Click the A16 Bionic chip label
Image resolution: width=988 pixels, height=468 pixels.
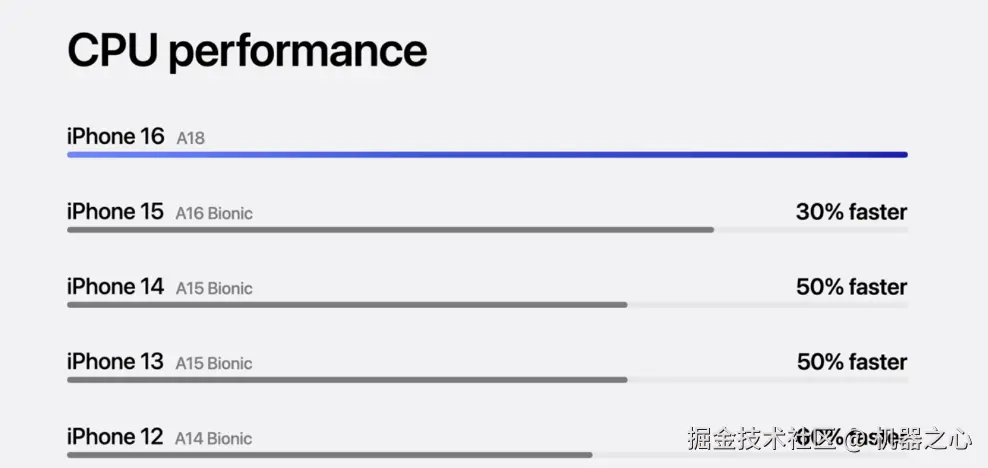click(214, 213)
